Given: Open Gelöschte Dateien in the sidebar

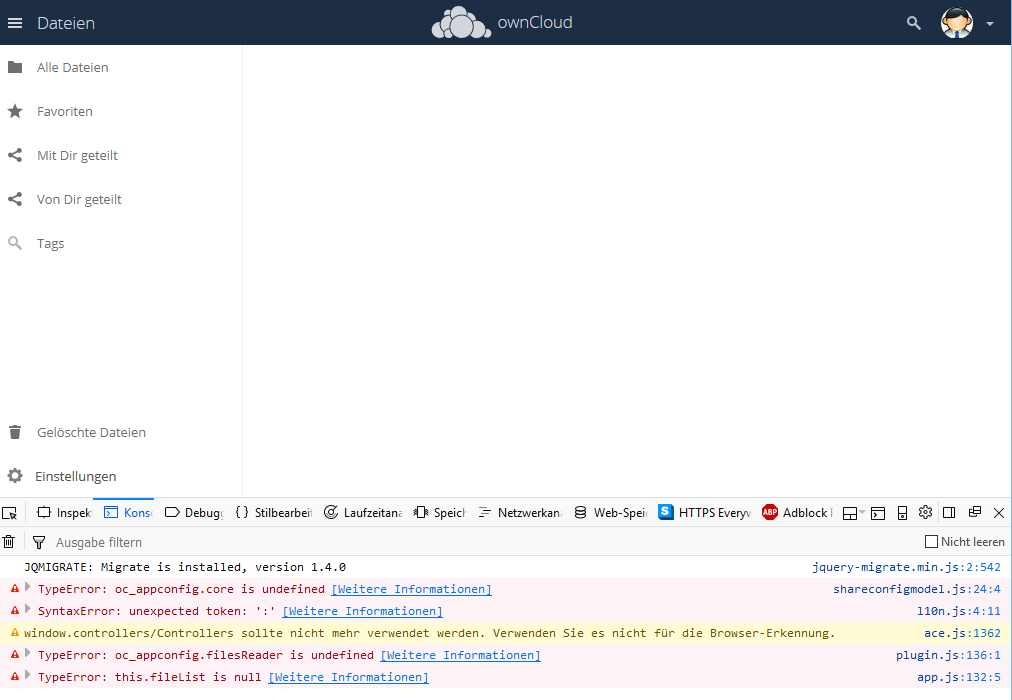Looking at the screenshot, I should point(91,432).
